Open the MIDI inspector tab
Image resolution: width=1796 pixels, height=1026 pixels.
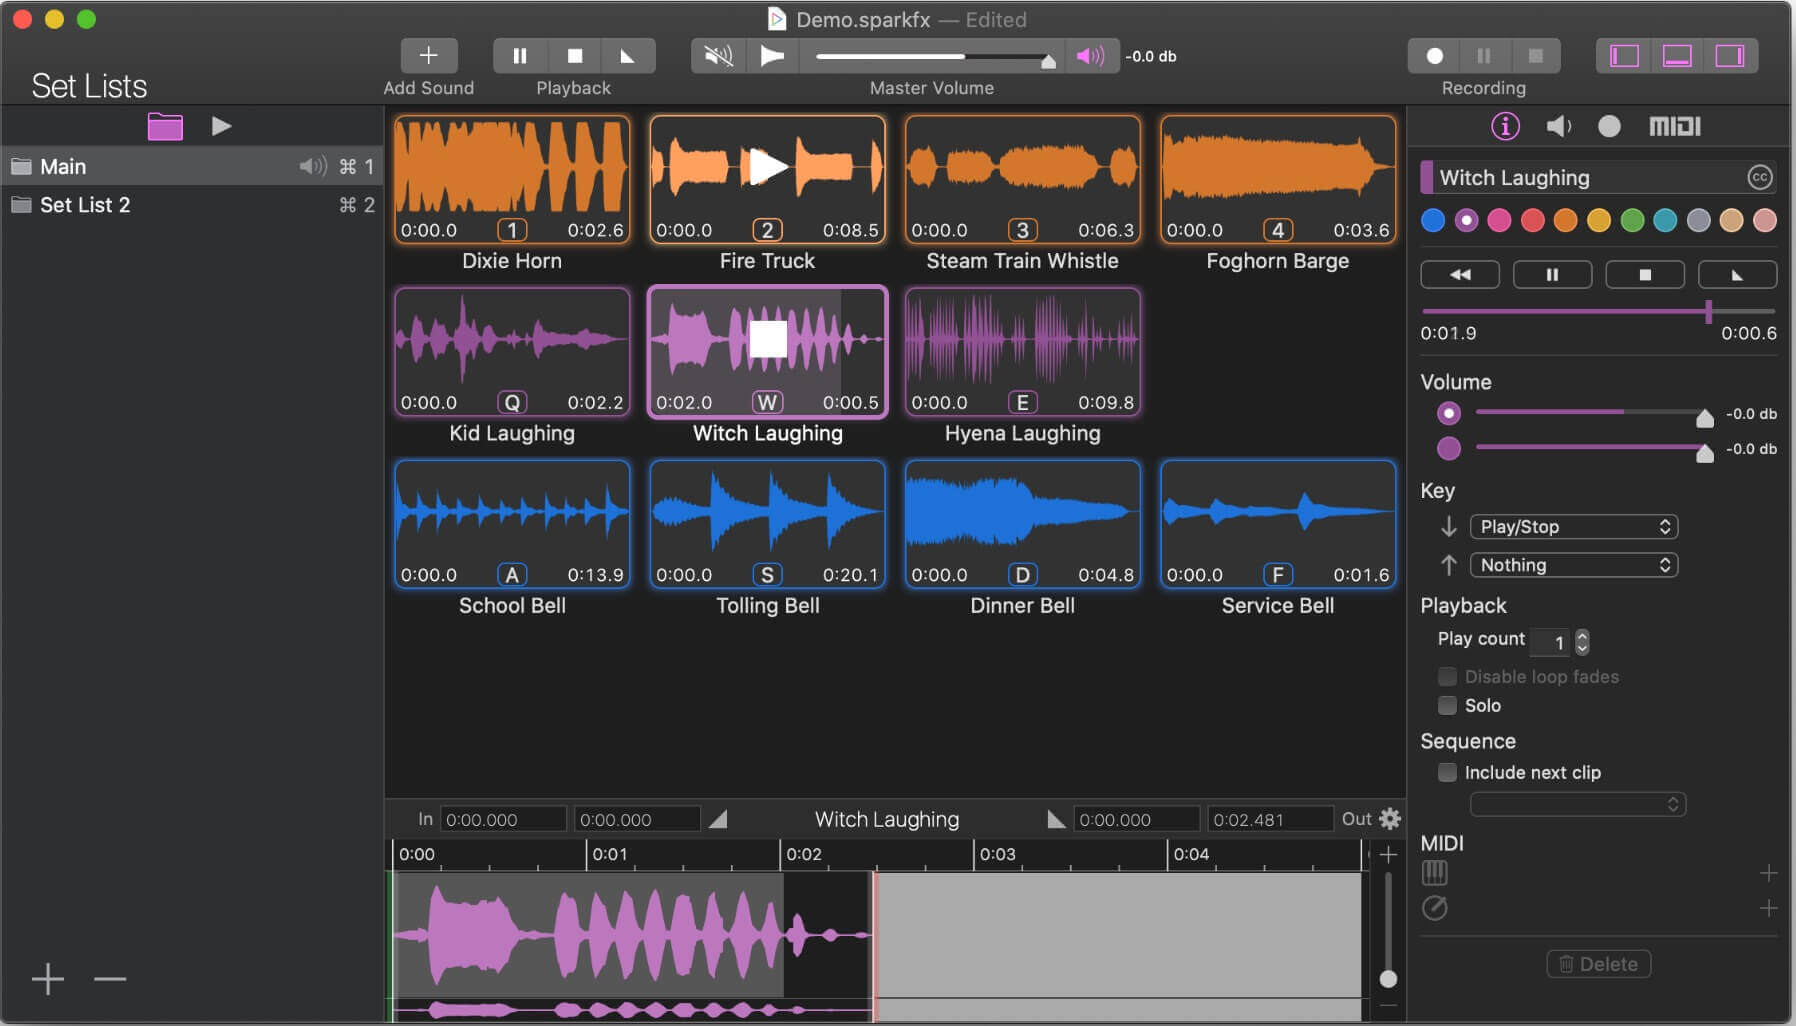click(x=1674, y=126)
